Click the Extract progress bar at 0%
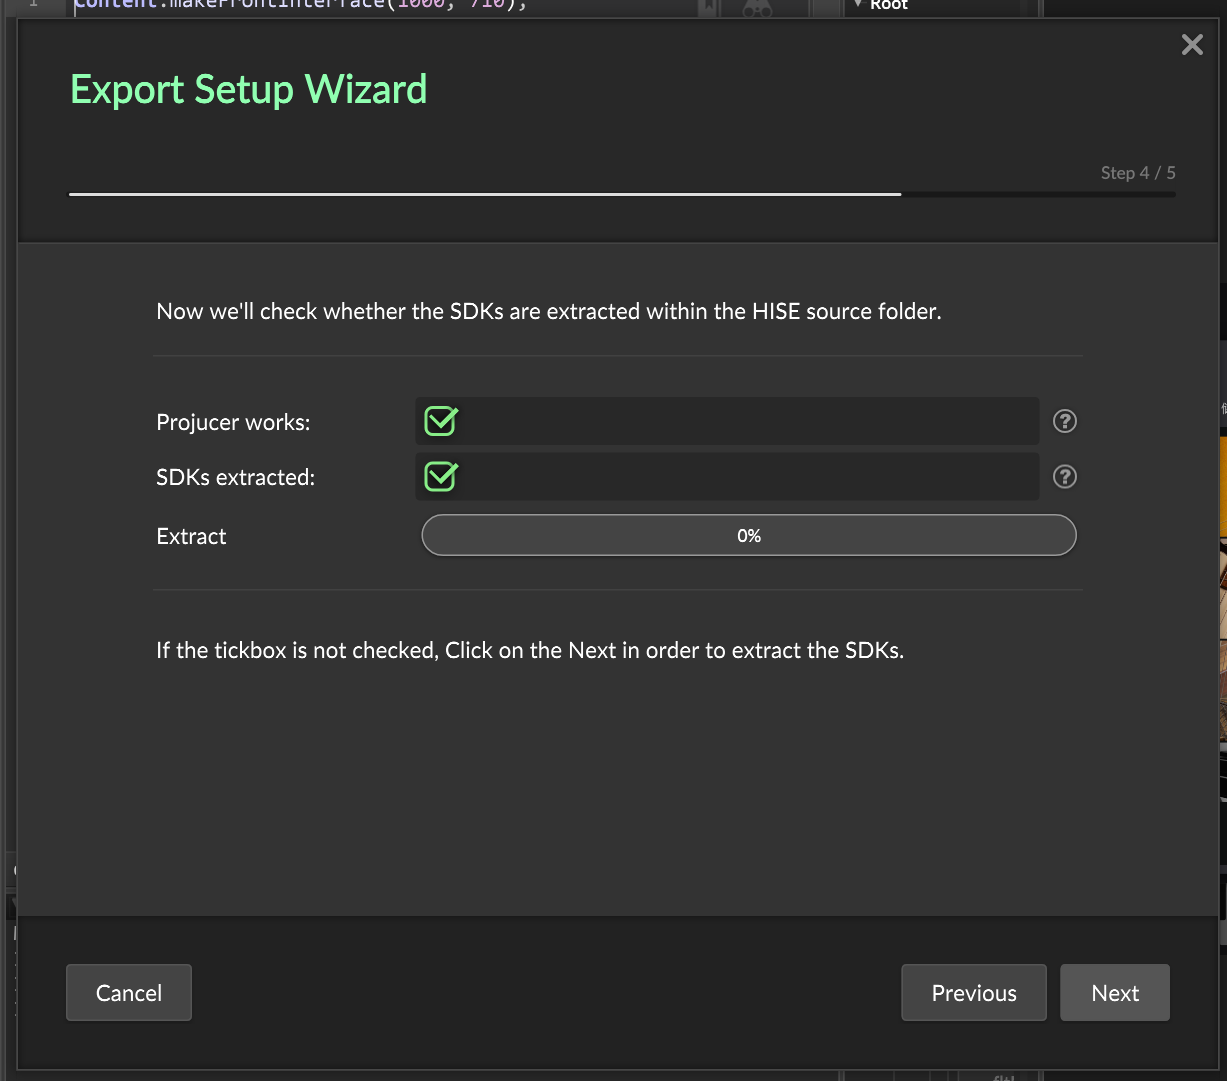The image size is (1227, 1081). [748, 536]
